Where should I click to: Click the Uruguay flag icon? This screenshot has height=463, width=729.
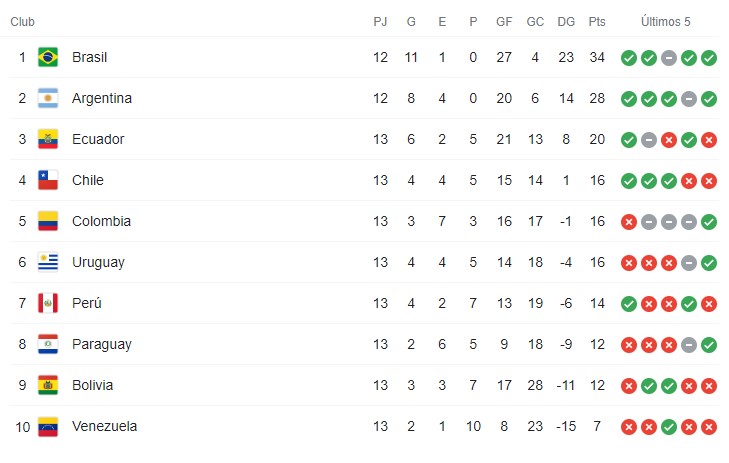(x=48, y=262)
